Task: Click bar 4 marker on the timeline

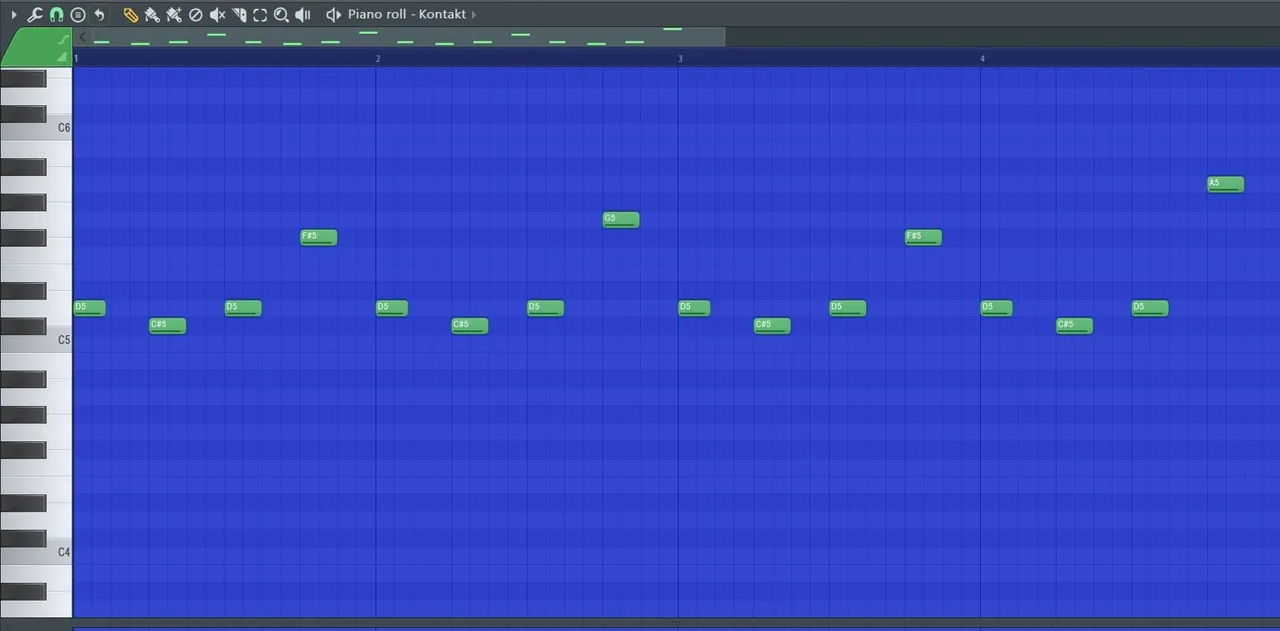Action: pos(982,59)
